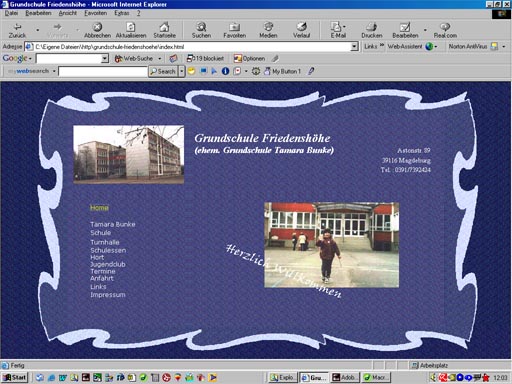
Task: Click the Google toolbar search field
Action: (x=69, y=59)
